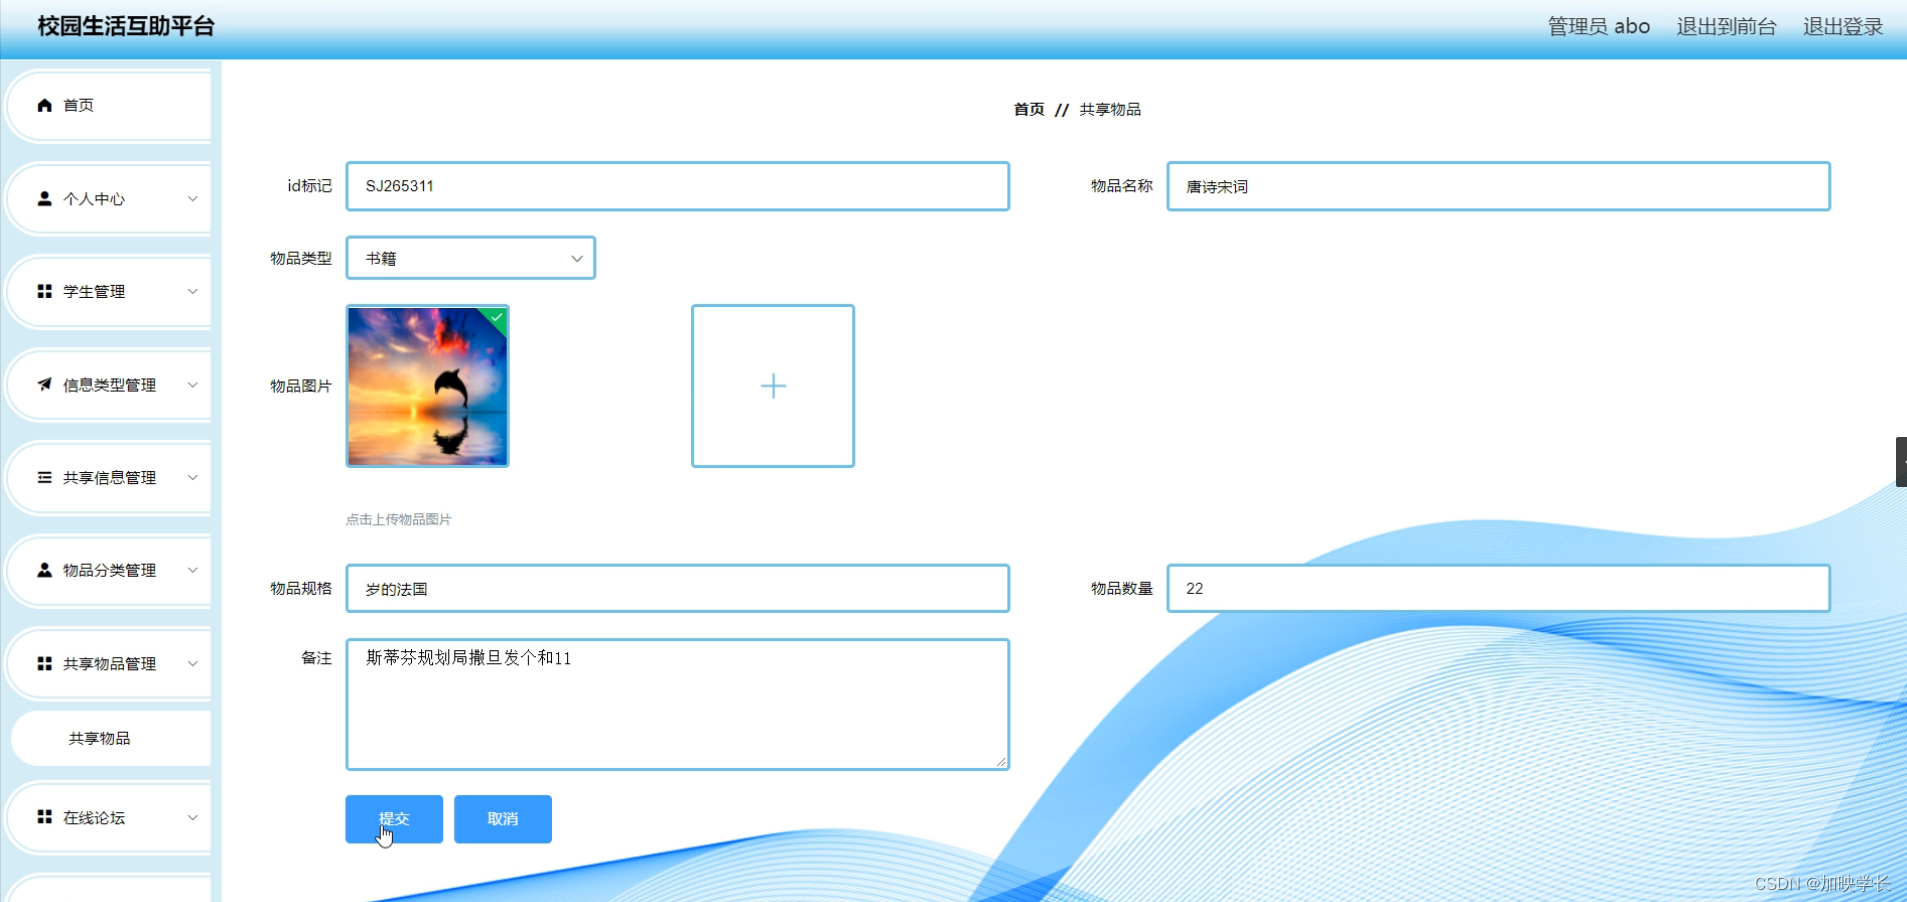Click the scrollbar on the right edge
The image size is (1907, 902).
pos(1899,461)
